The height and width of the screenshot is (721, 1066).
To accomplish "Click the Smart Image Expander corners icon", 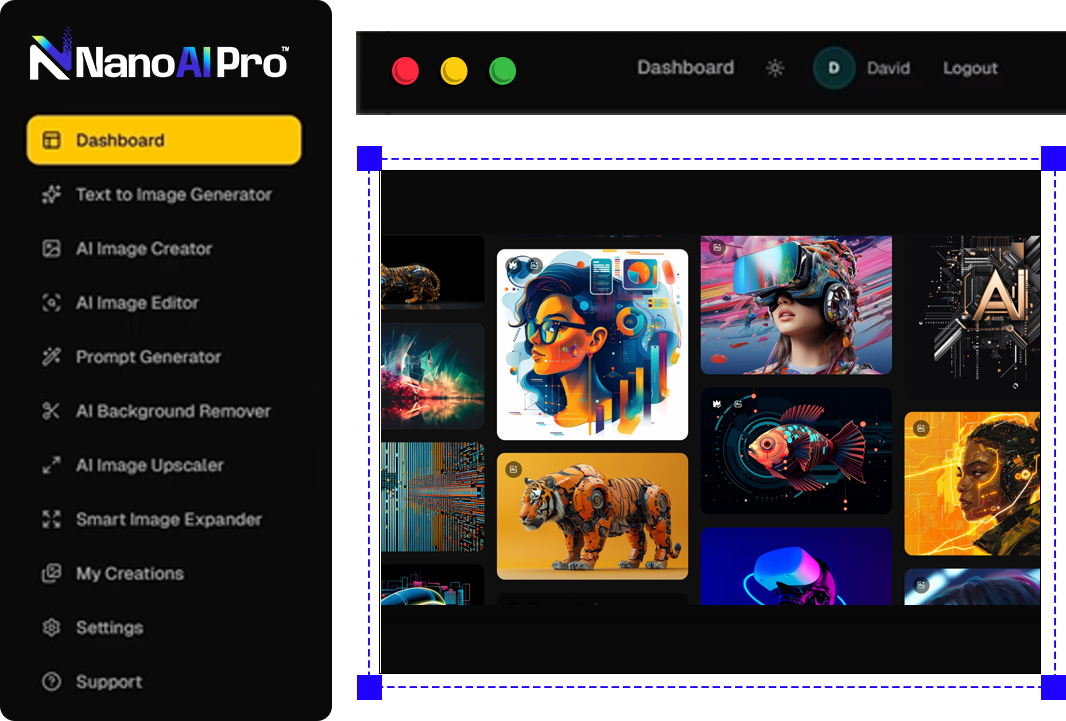I will [x=51, y=519].
